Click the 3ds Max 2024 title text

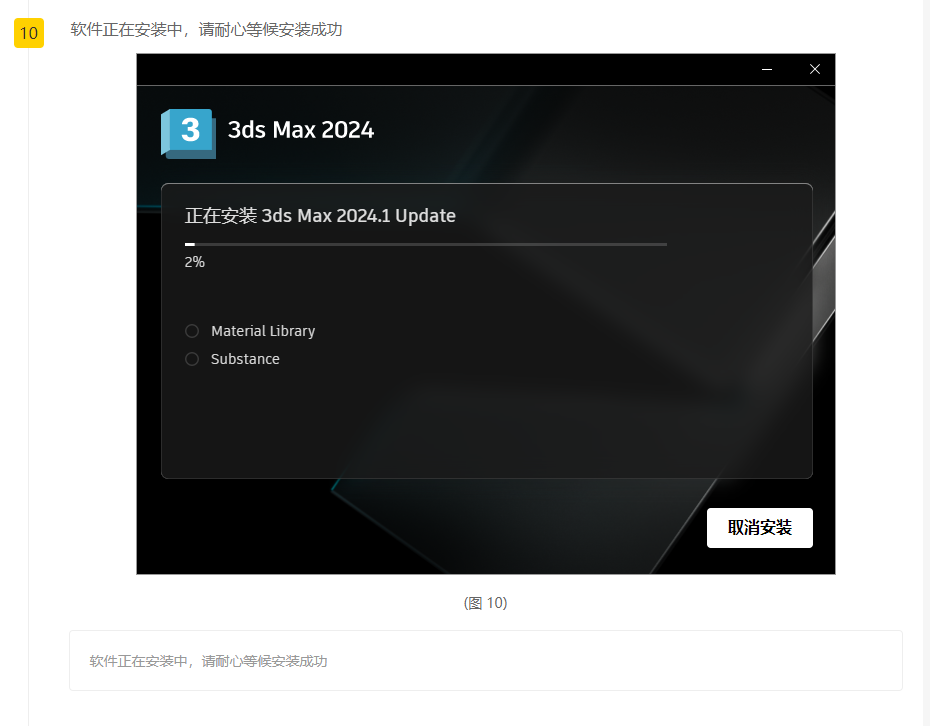301,130
